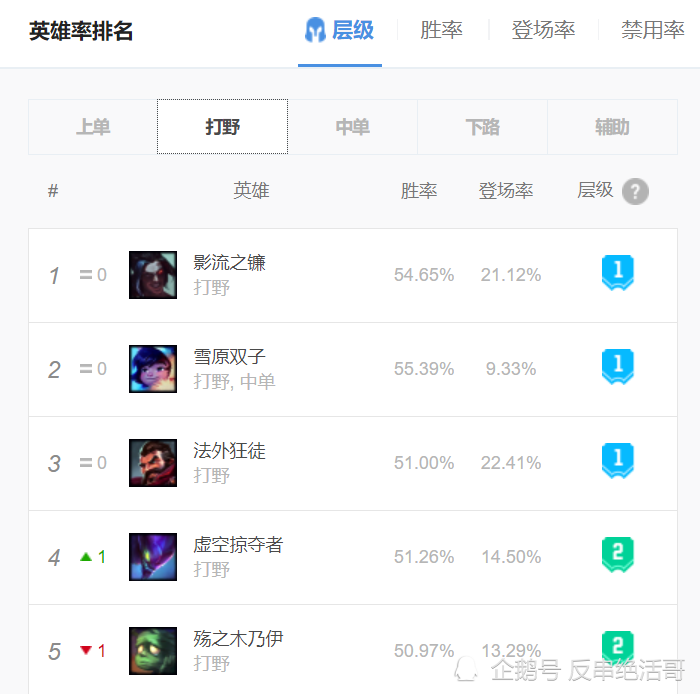Click the green up arrow on rank 4
The image size is (700, 694).
86,557
